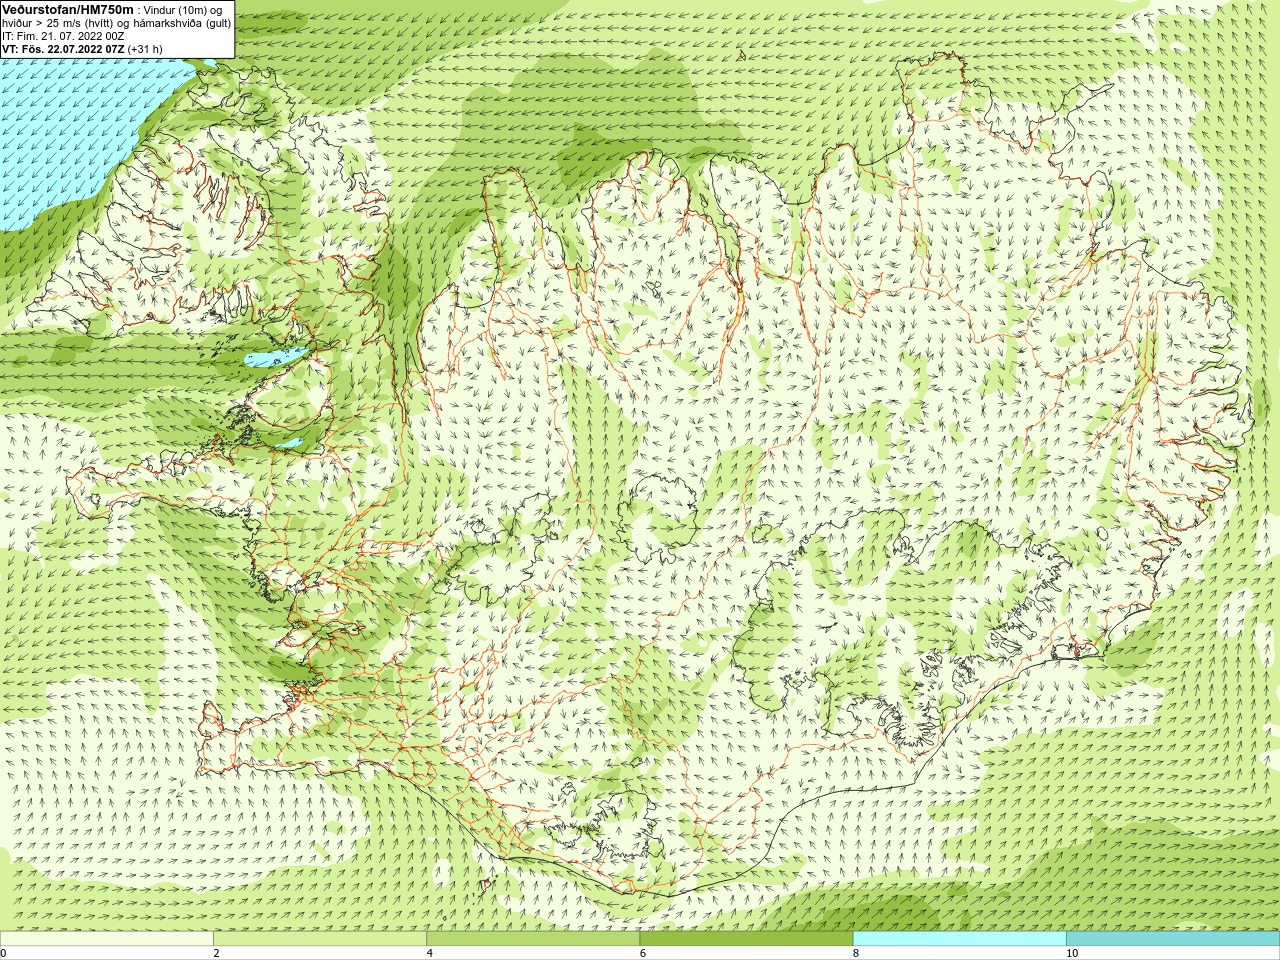Click the 'Vindur (10m) og' caption text
The width and height of the screenshot is (1280, 960).
(x=183, y=10)
